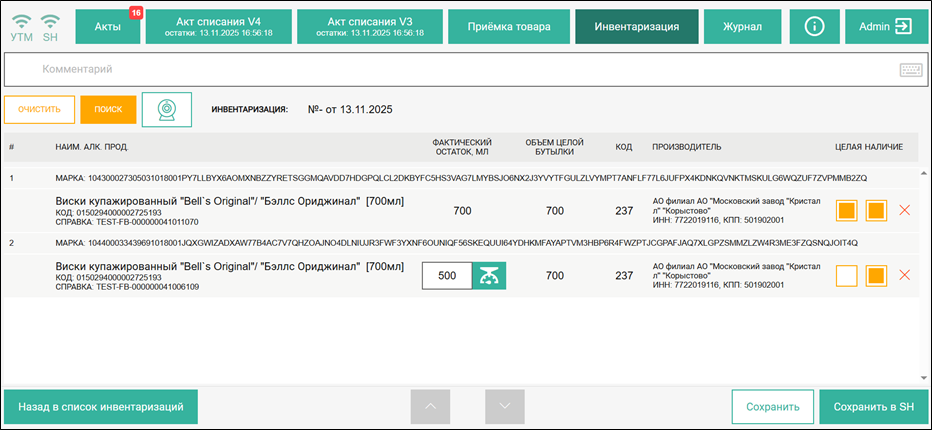Click the orange Поиск button
This screenshot has width=932, height=430.
point(108,109)
